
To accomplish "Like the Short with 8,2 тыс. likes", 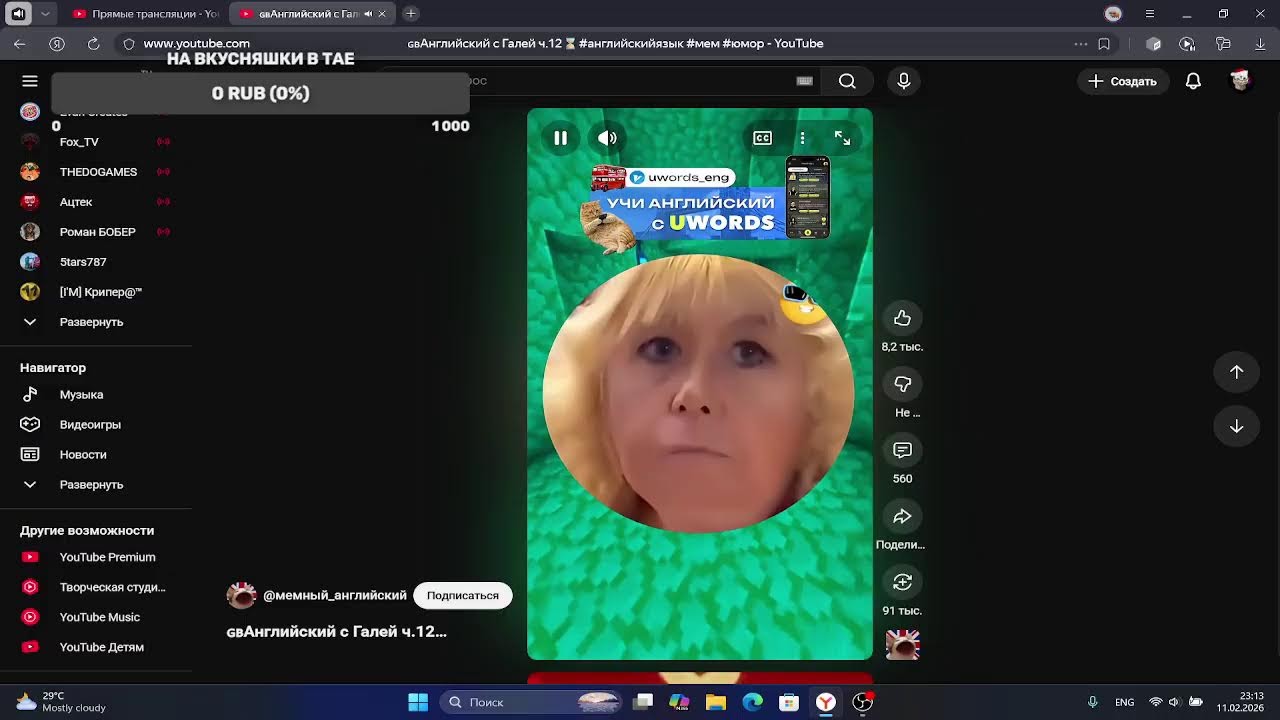I will tap(902, 318).
